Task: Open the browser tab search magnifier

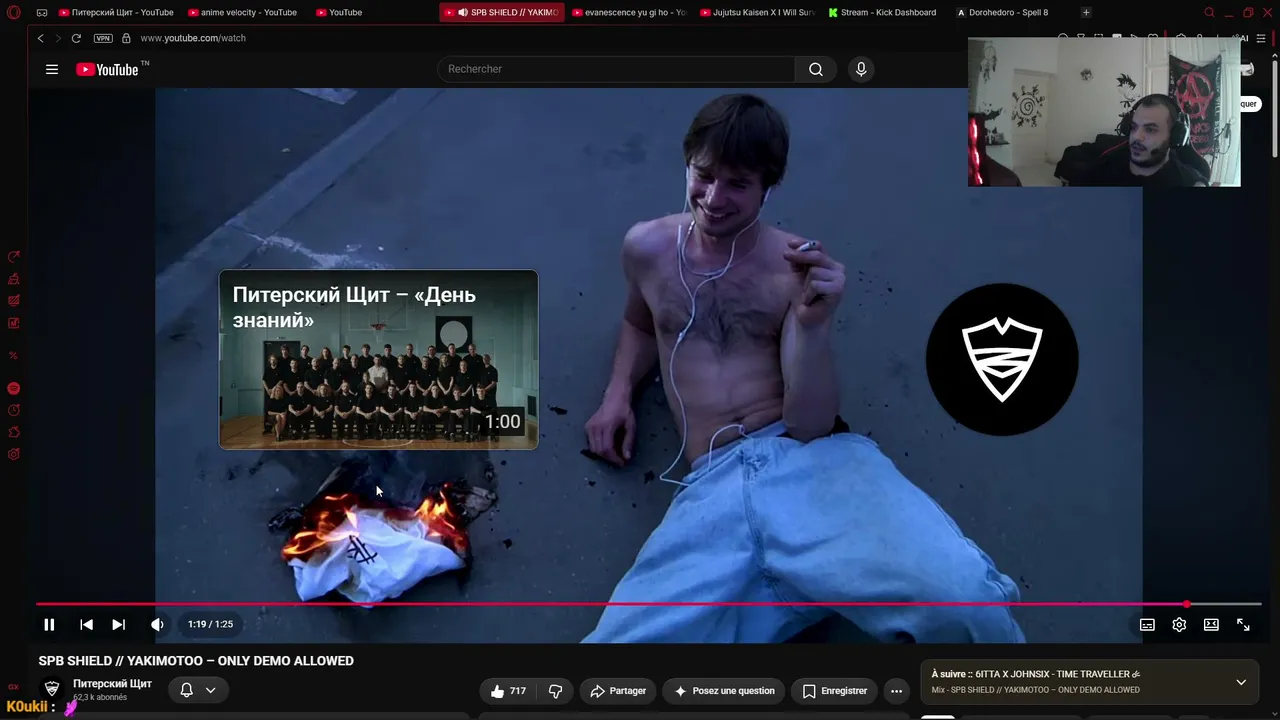Action: point(1209,13)
